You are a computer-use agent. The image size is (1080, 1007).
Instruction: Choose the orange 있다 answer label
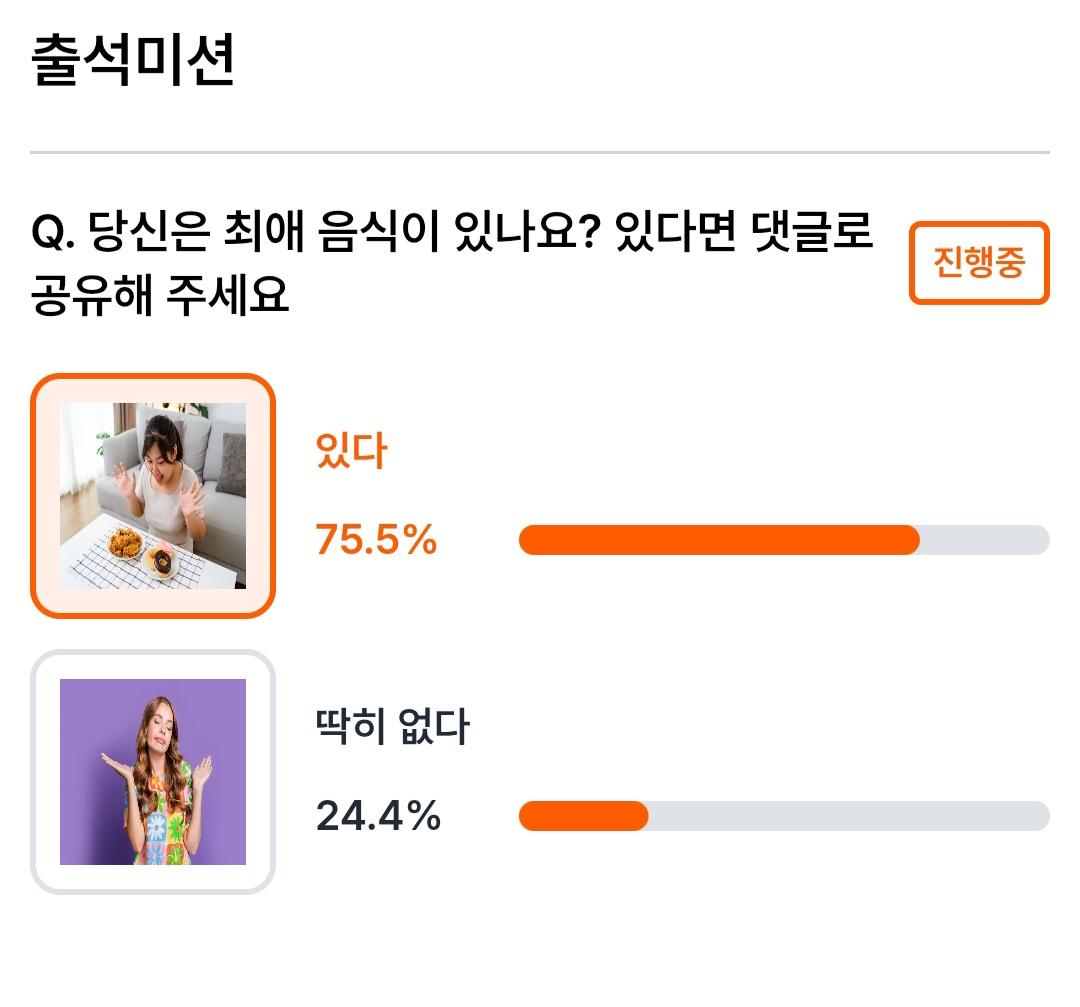coord(351,450)
